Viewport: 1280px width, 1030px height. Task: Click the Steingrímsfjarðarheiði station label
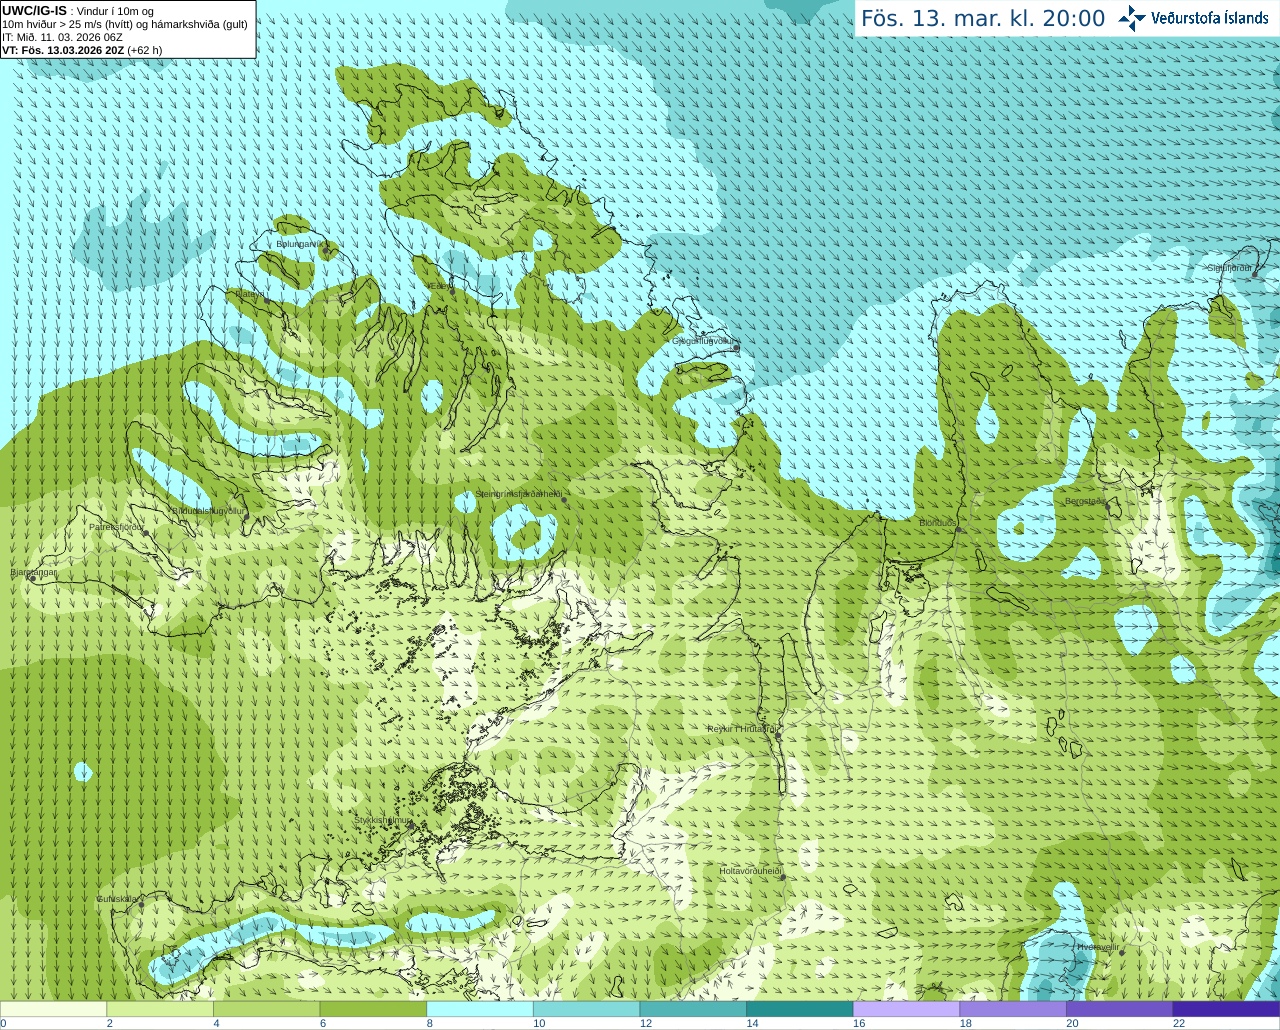518,494
